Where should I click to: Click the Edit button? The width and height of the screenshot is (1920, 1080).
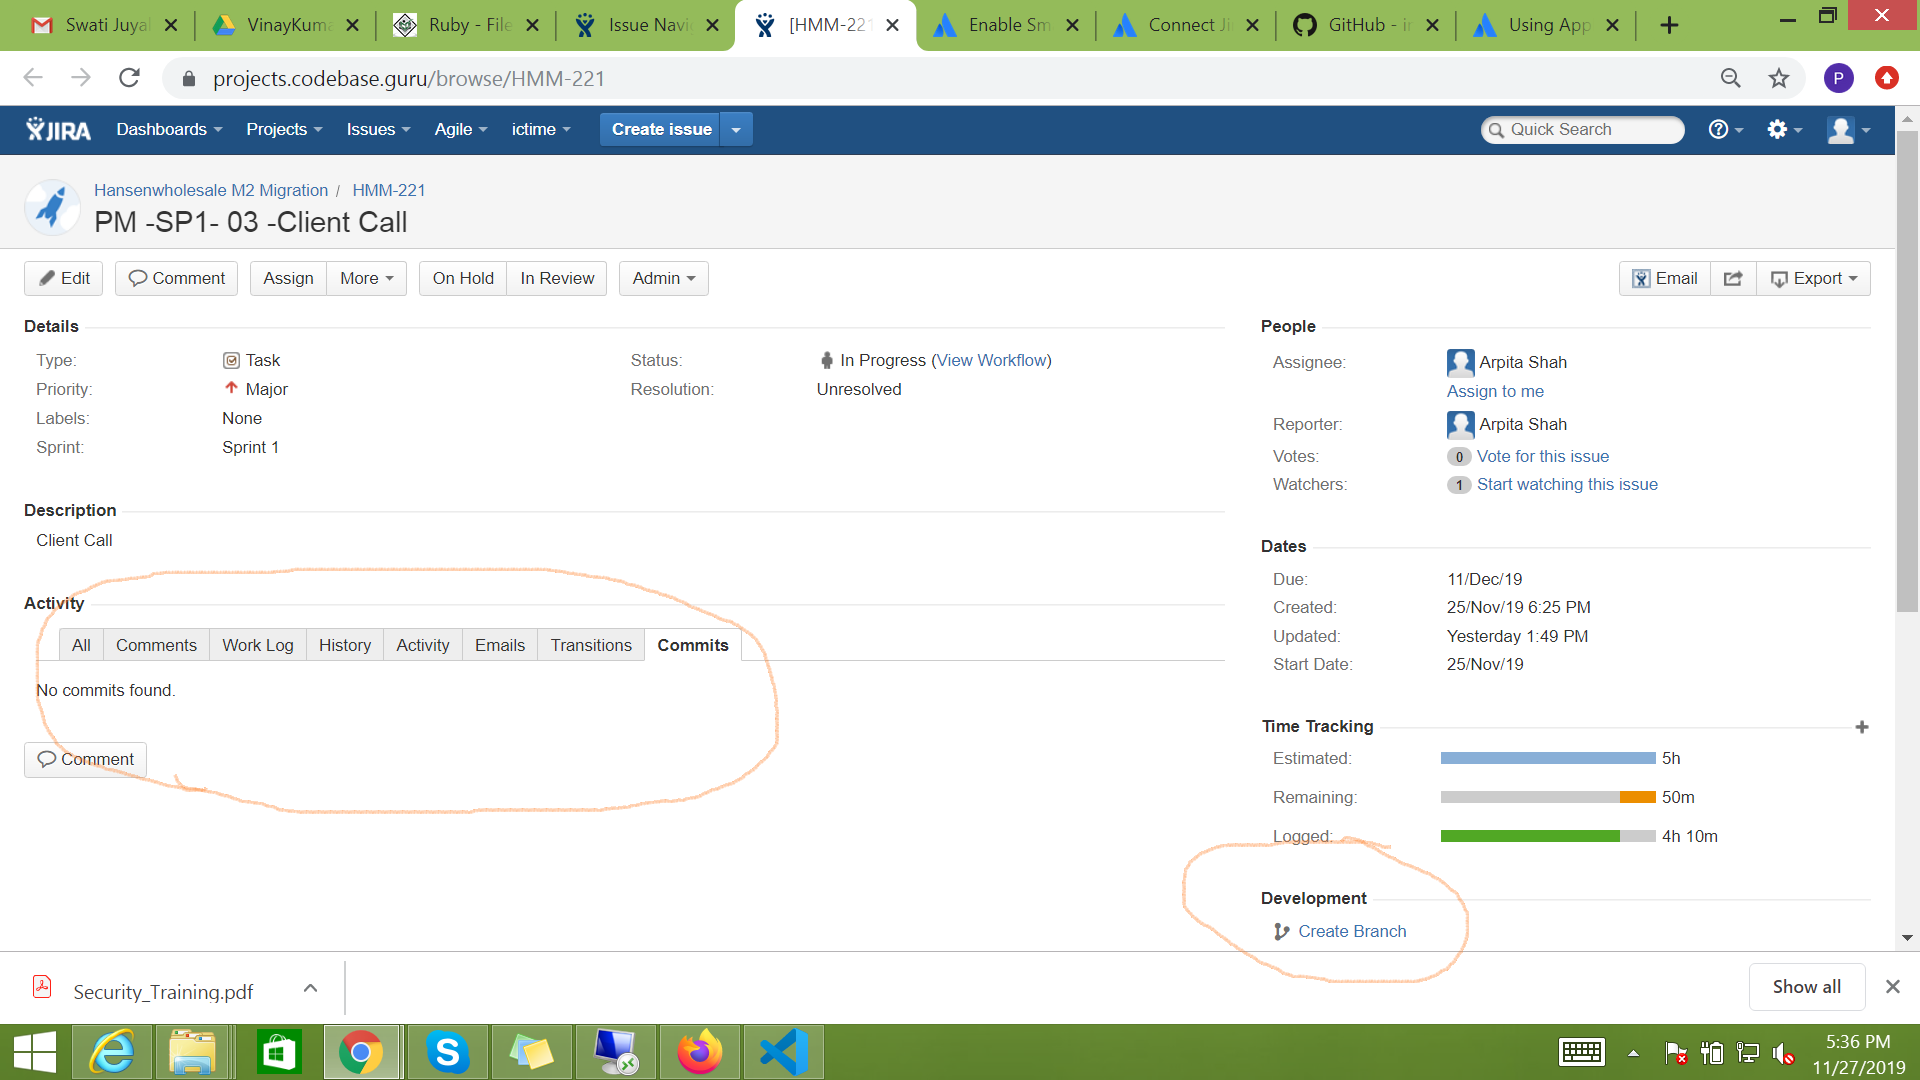(64, 278)
